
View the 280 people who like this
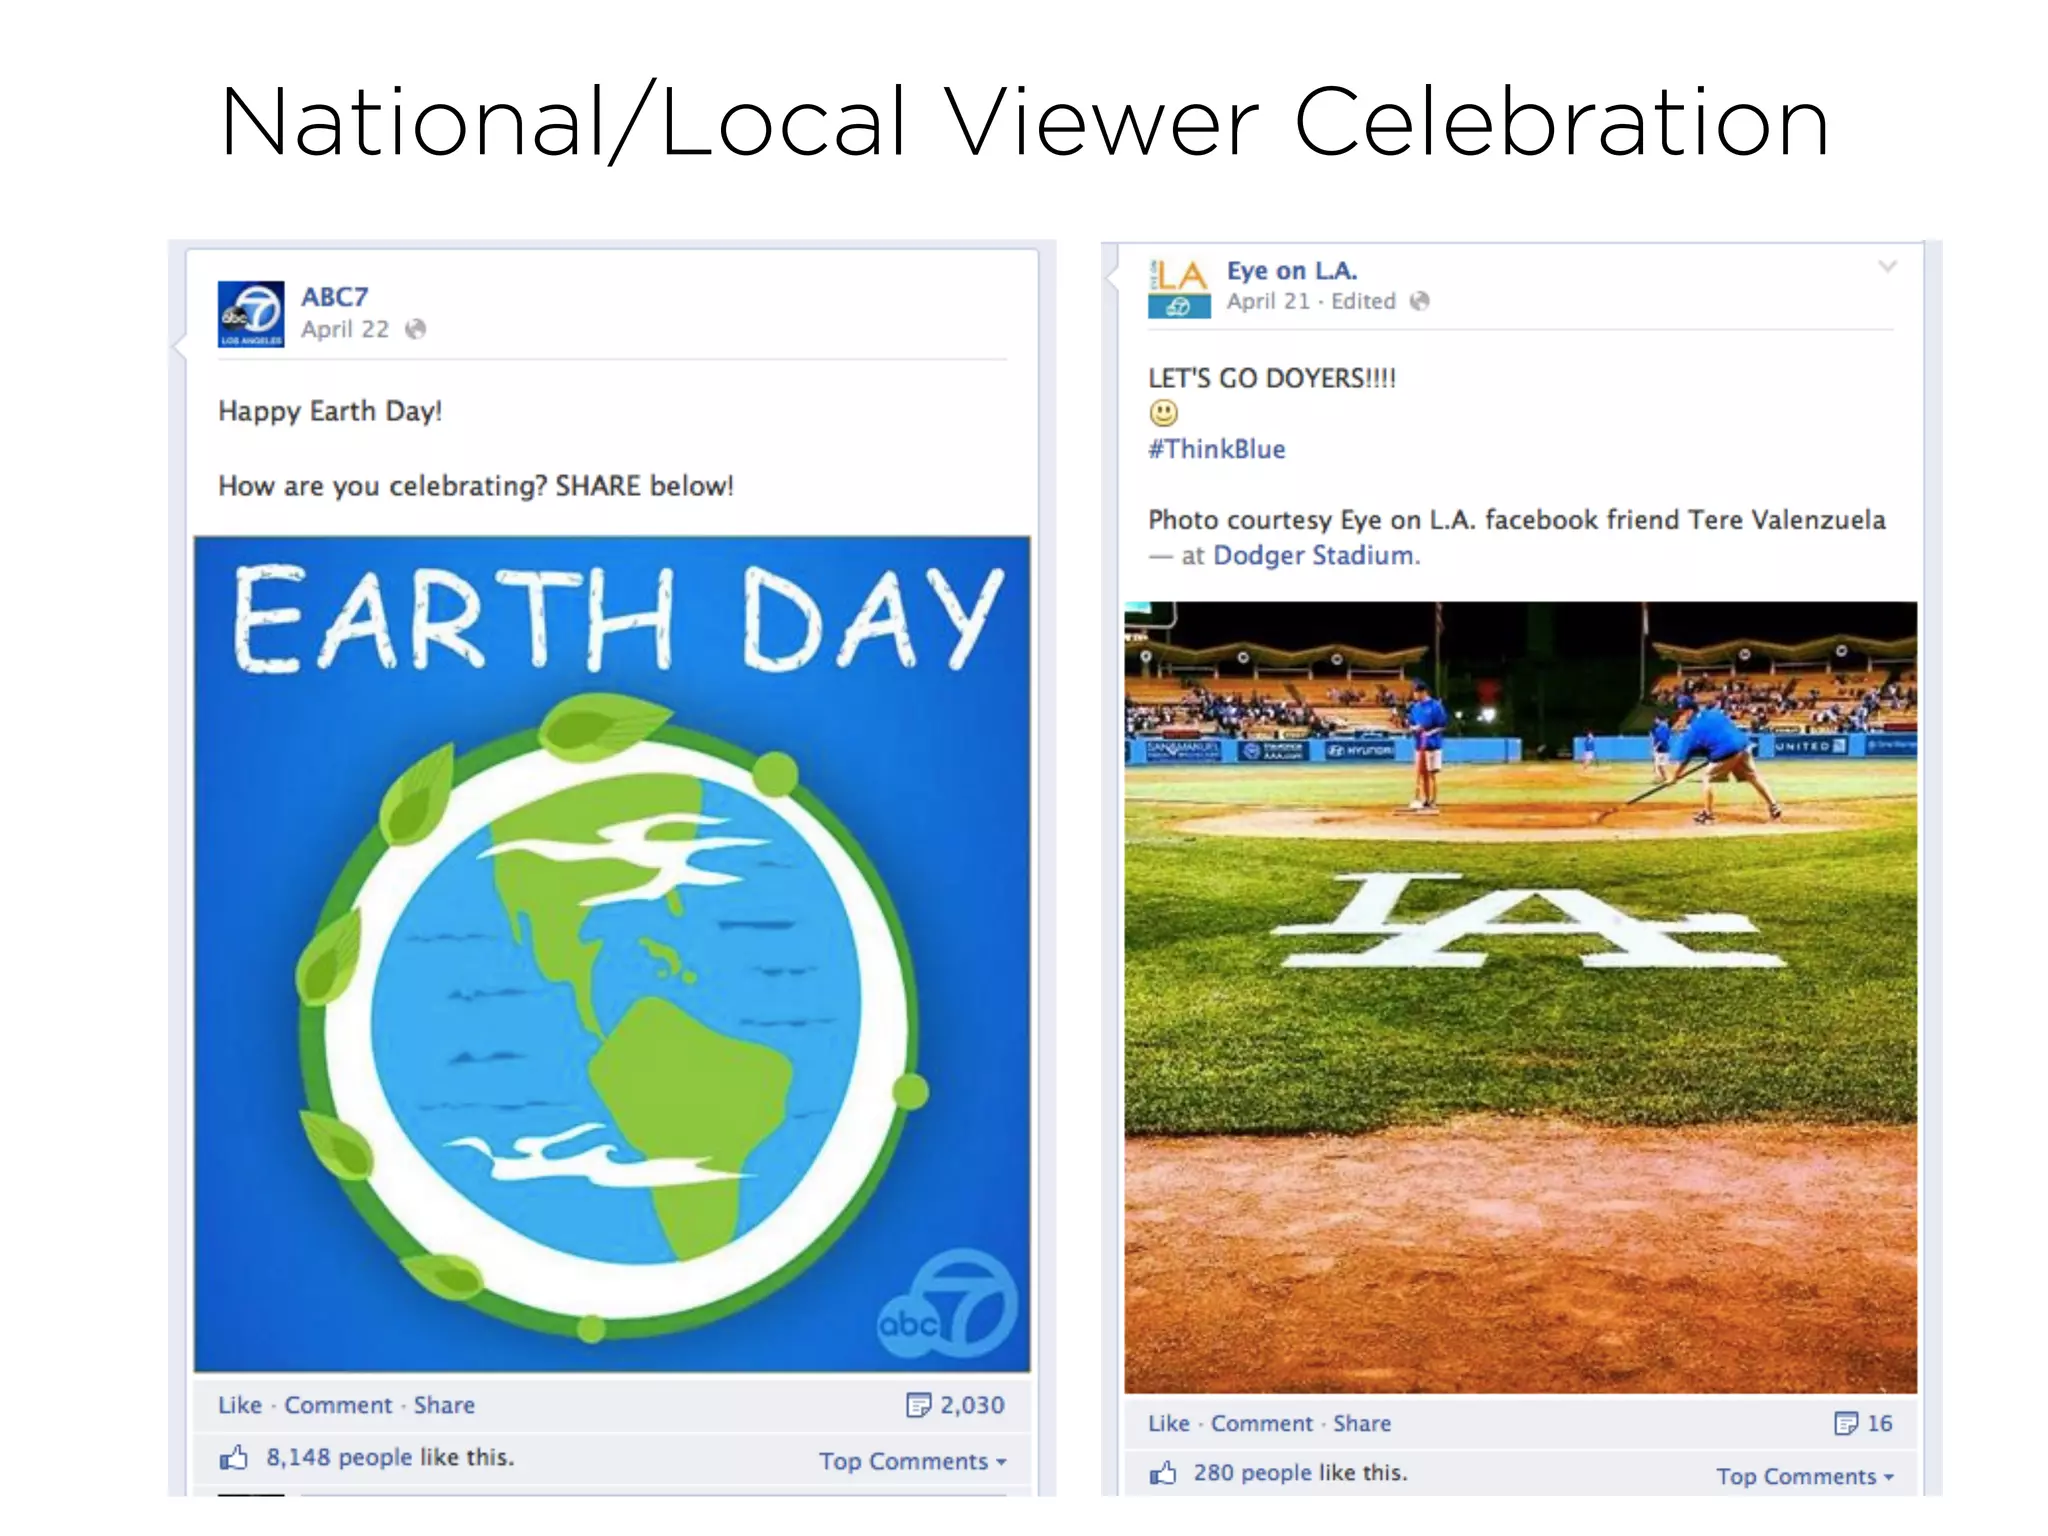click(x=1252, y=1472)
